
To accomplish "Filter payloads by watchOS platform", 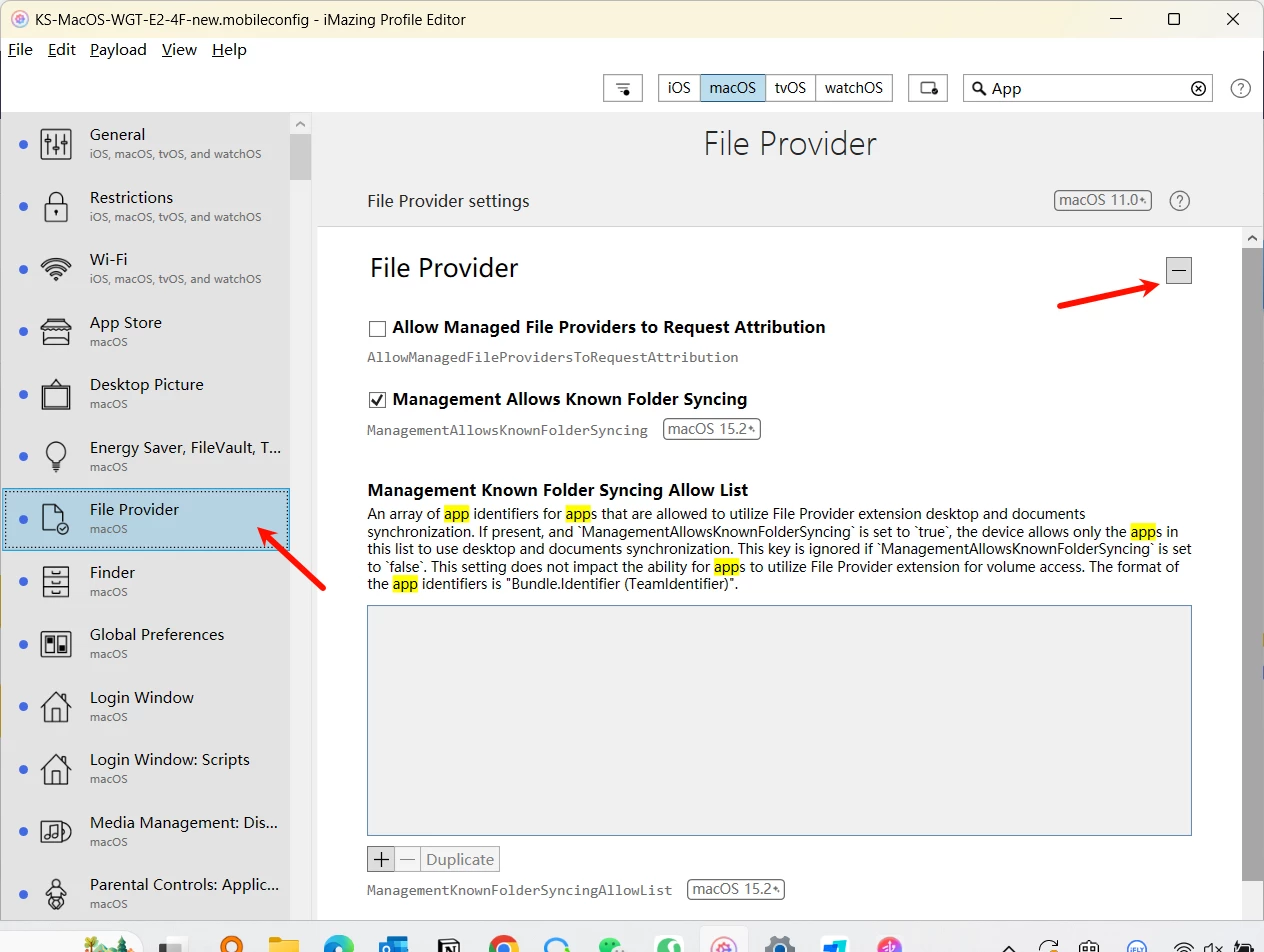I will (853, 88).
